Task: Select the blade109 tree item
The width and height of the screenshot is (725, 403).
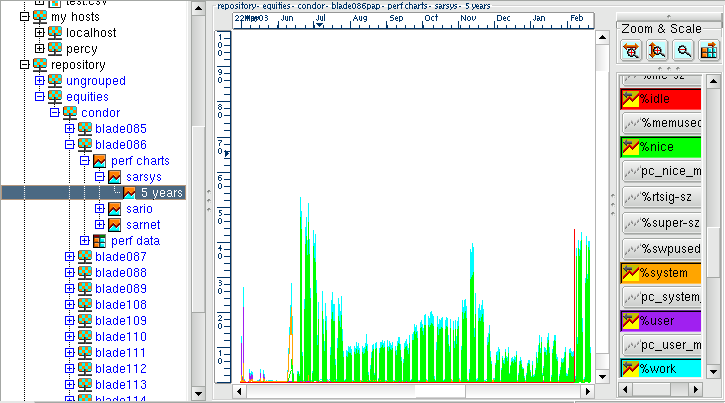Action: click(121, 321)
